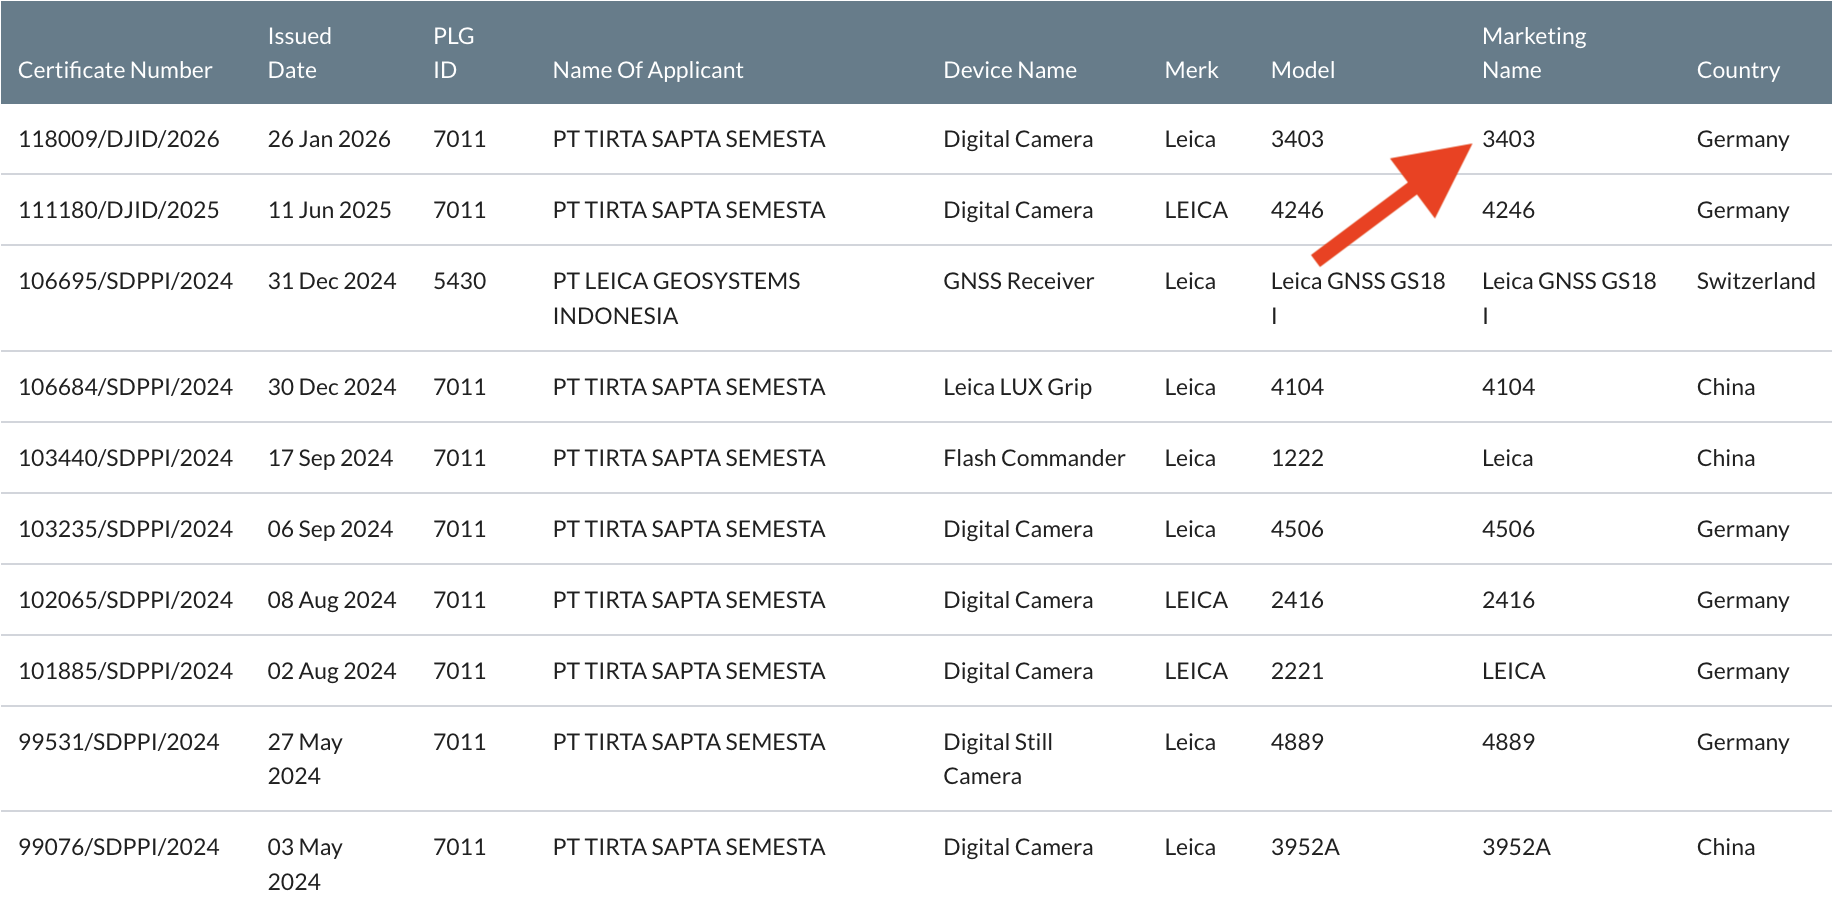Click the Certificate Number column header

click(115, 70)
